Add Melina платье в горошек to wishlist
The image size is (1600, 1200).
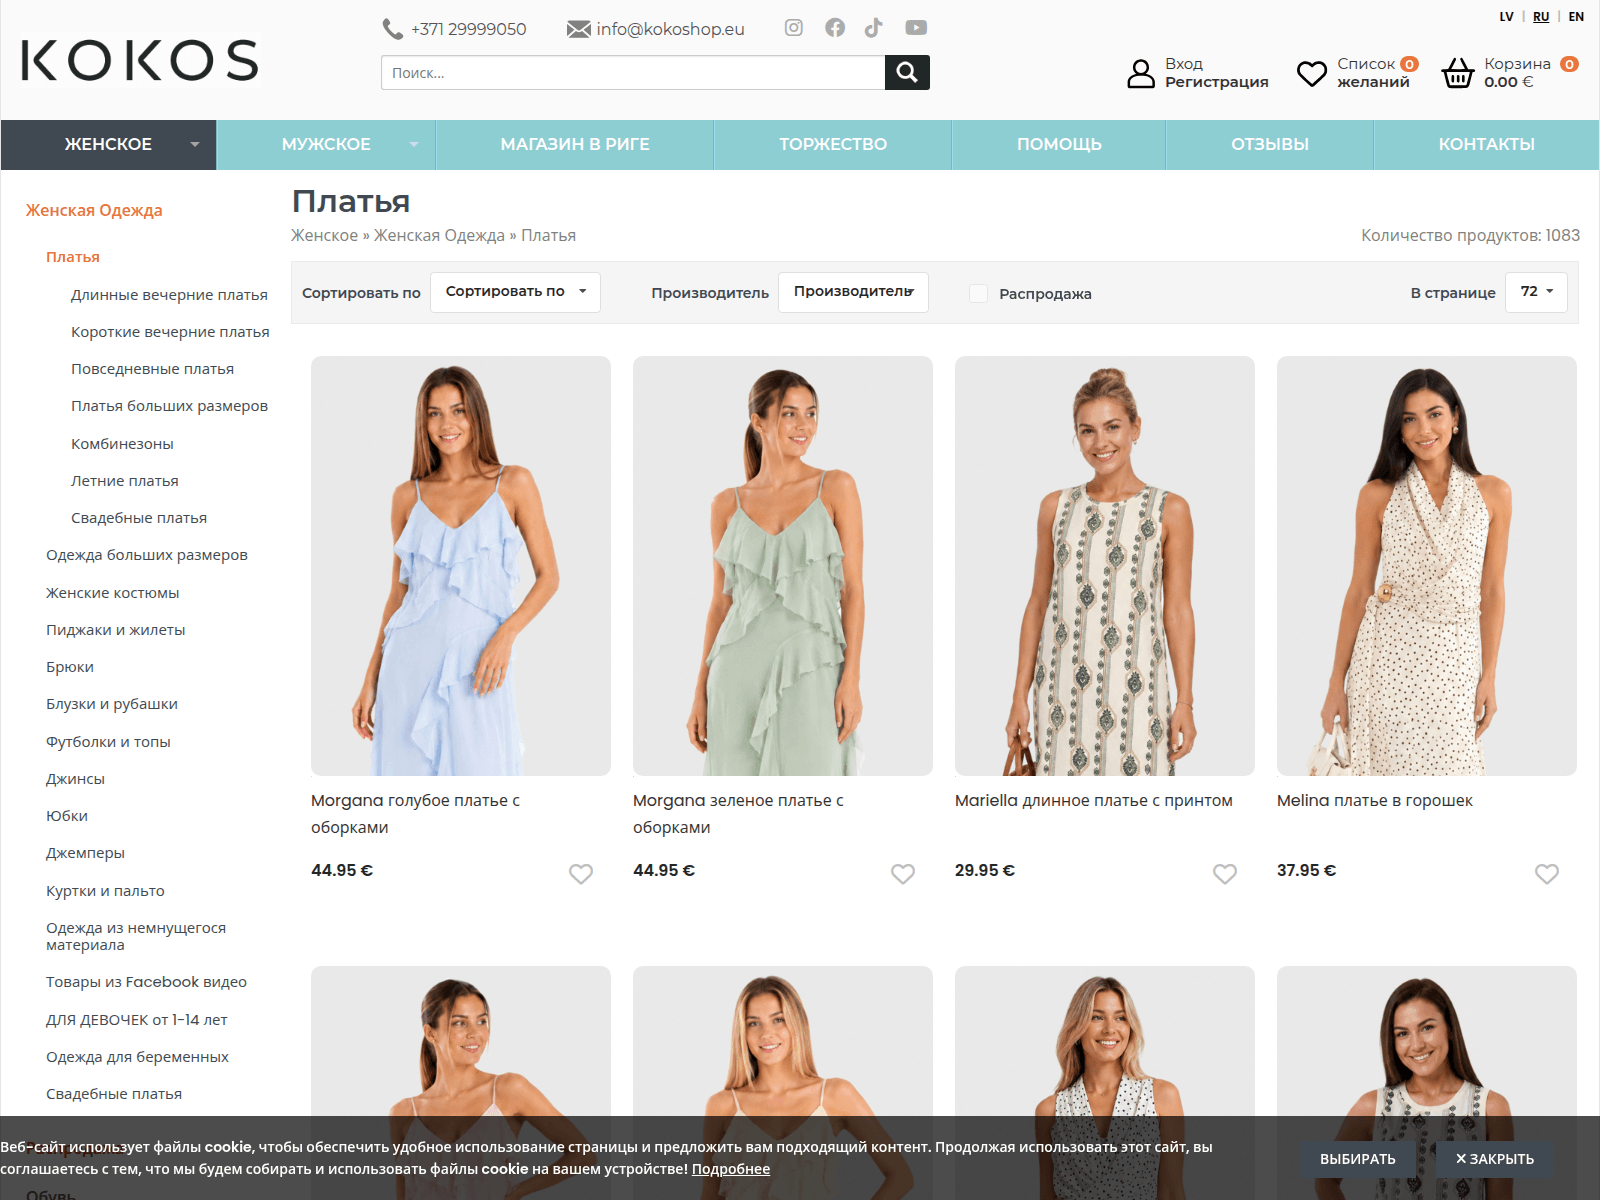1547,873
